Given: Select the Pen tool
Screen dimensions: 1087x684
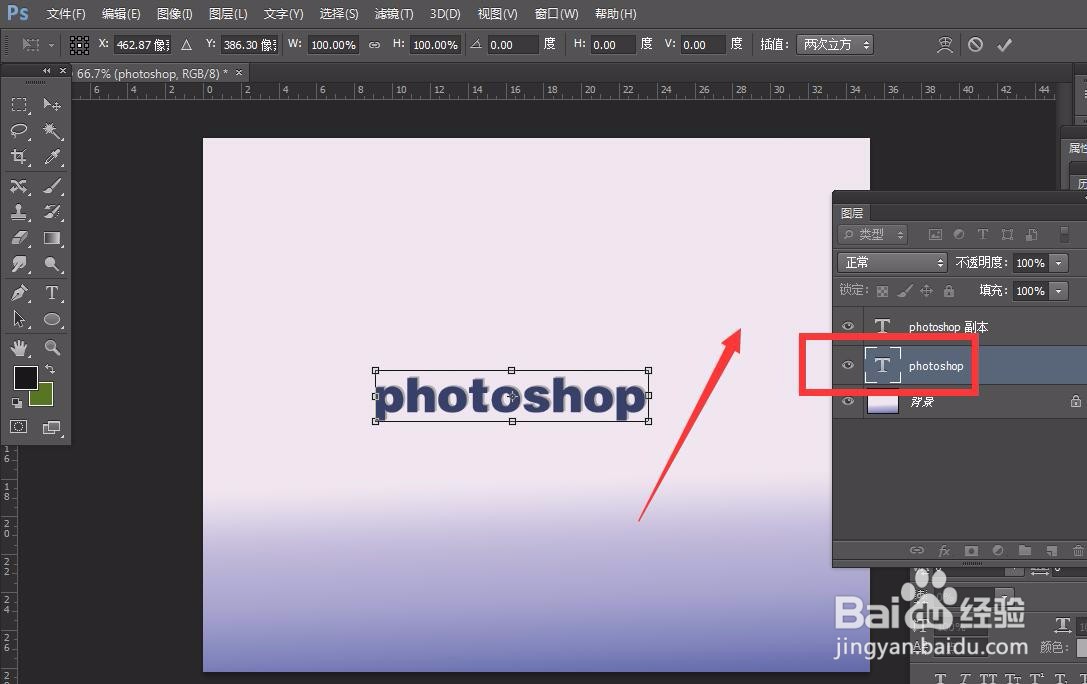Looking at the screenshot, I should [19, 292].
